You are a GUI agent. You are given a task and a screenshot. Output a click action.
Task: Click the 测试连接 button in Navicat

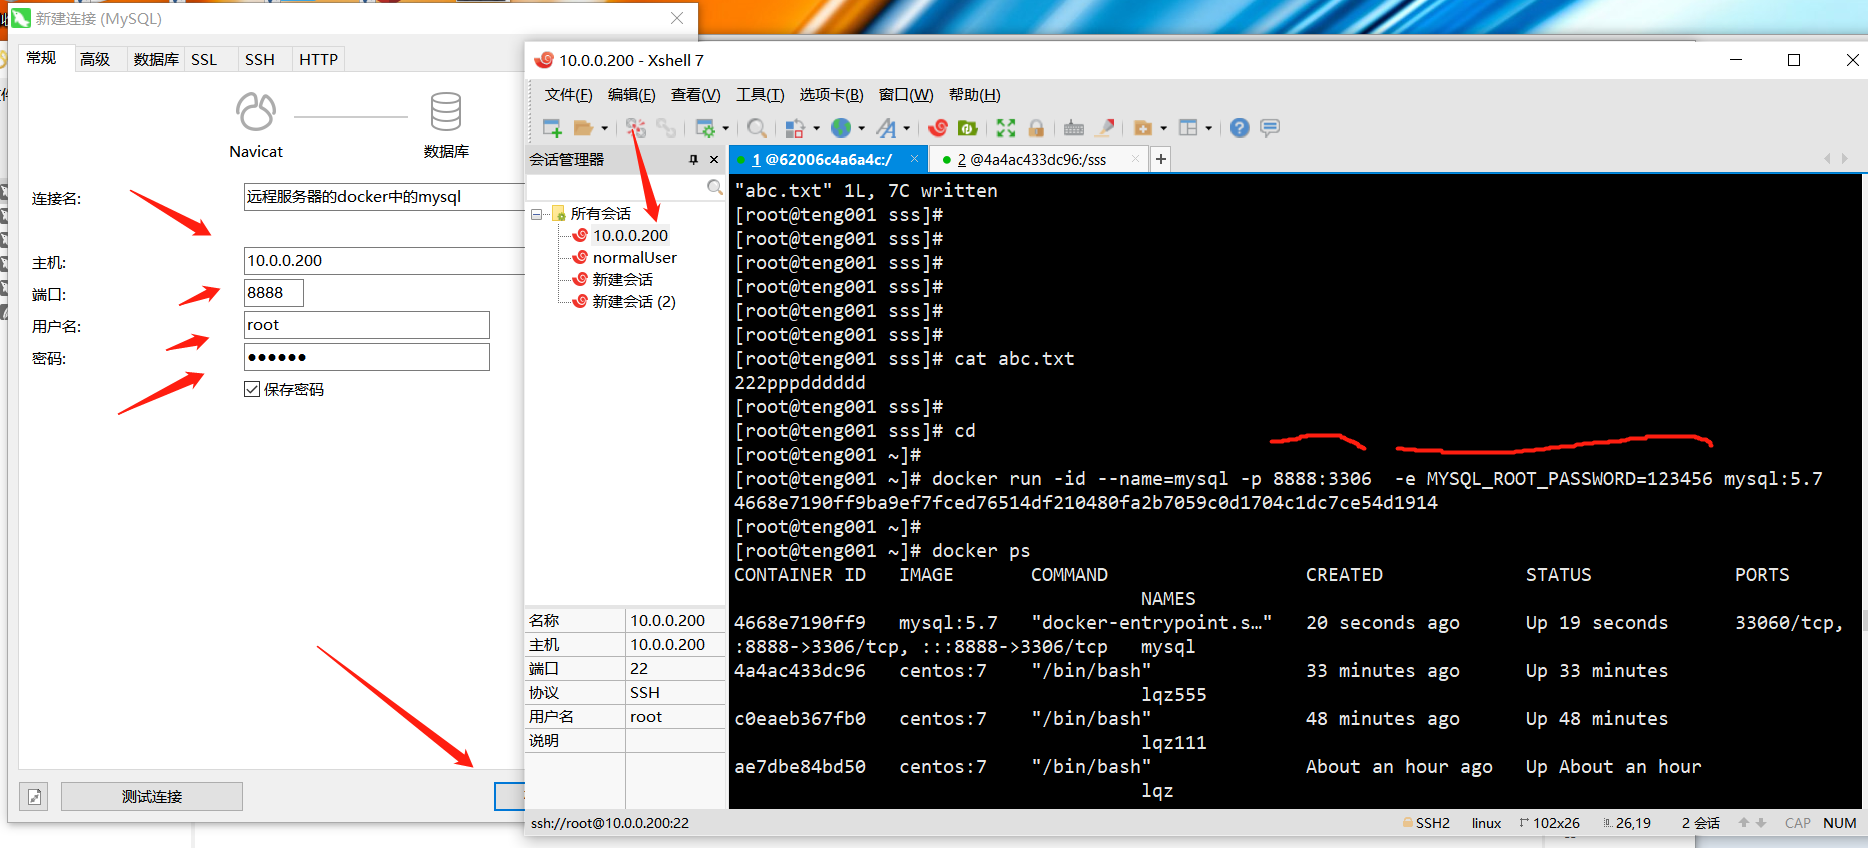(152, 796)
